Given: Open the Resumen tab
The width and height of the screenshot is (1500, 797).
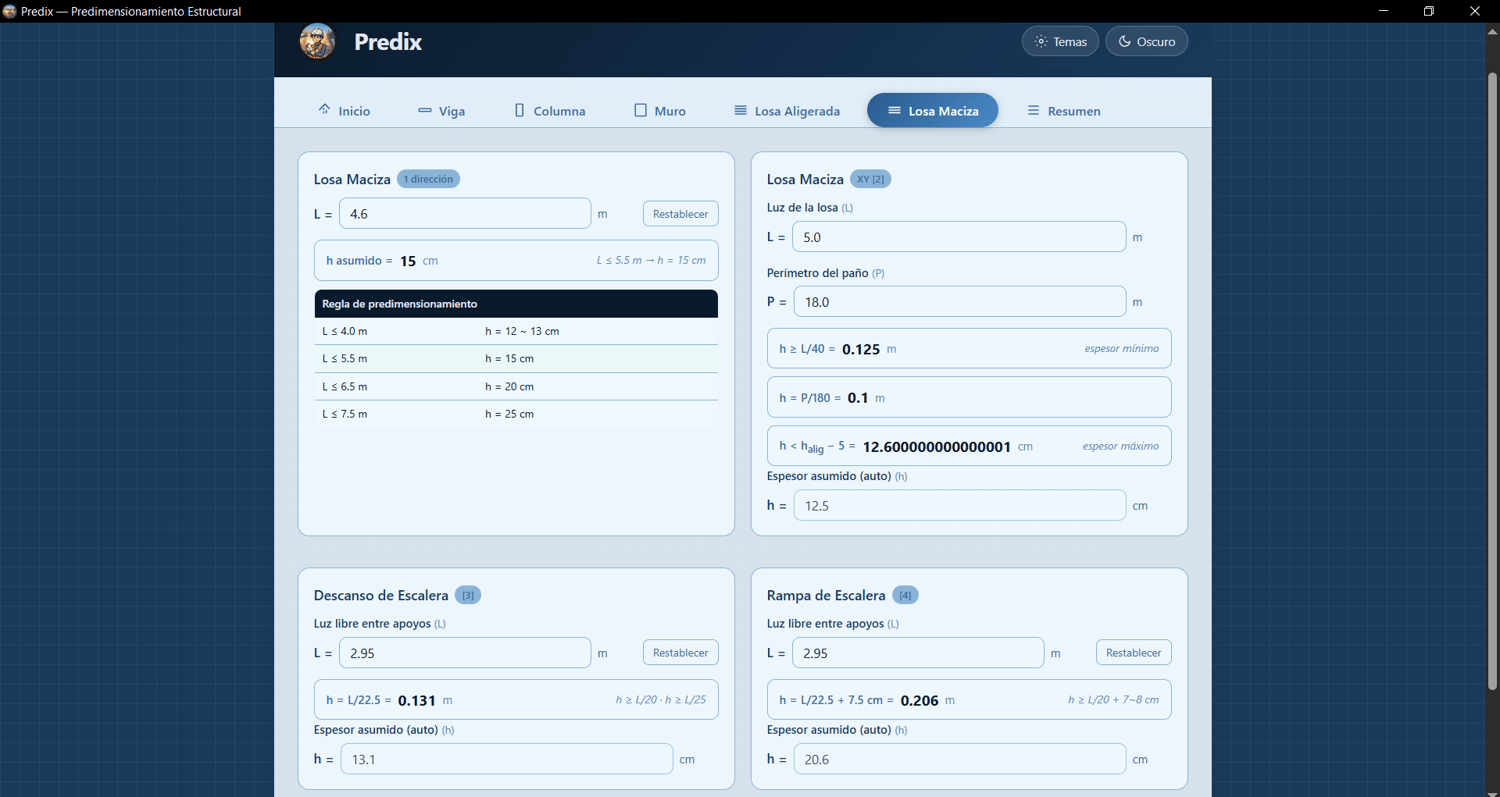Looking at the screenshot, I should (x=1064, y=110).
